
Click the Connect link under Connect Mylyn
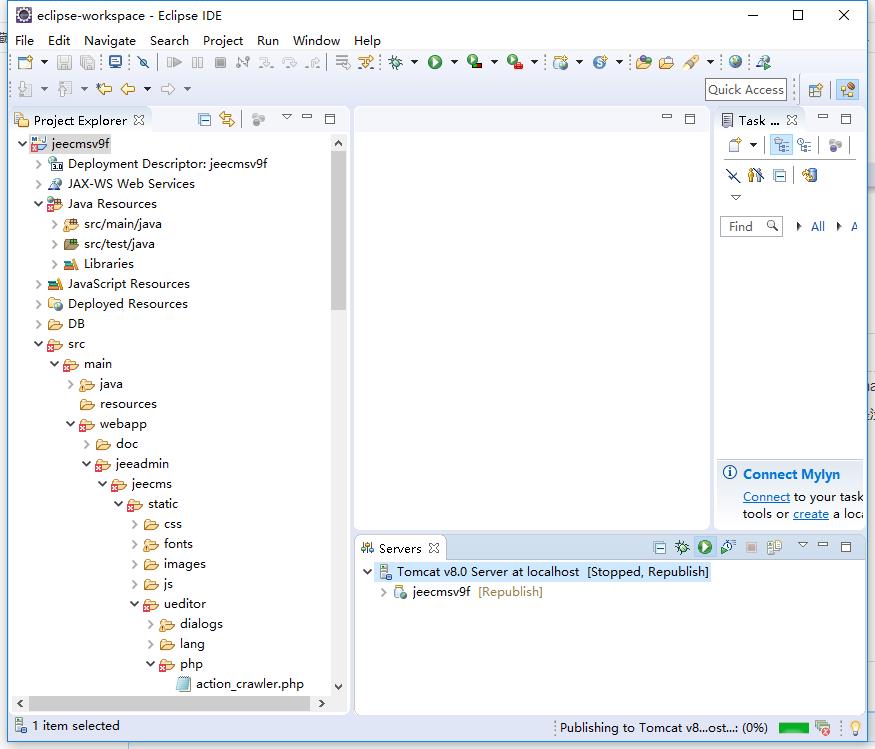click(766, 496)
